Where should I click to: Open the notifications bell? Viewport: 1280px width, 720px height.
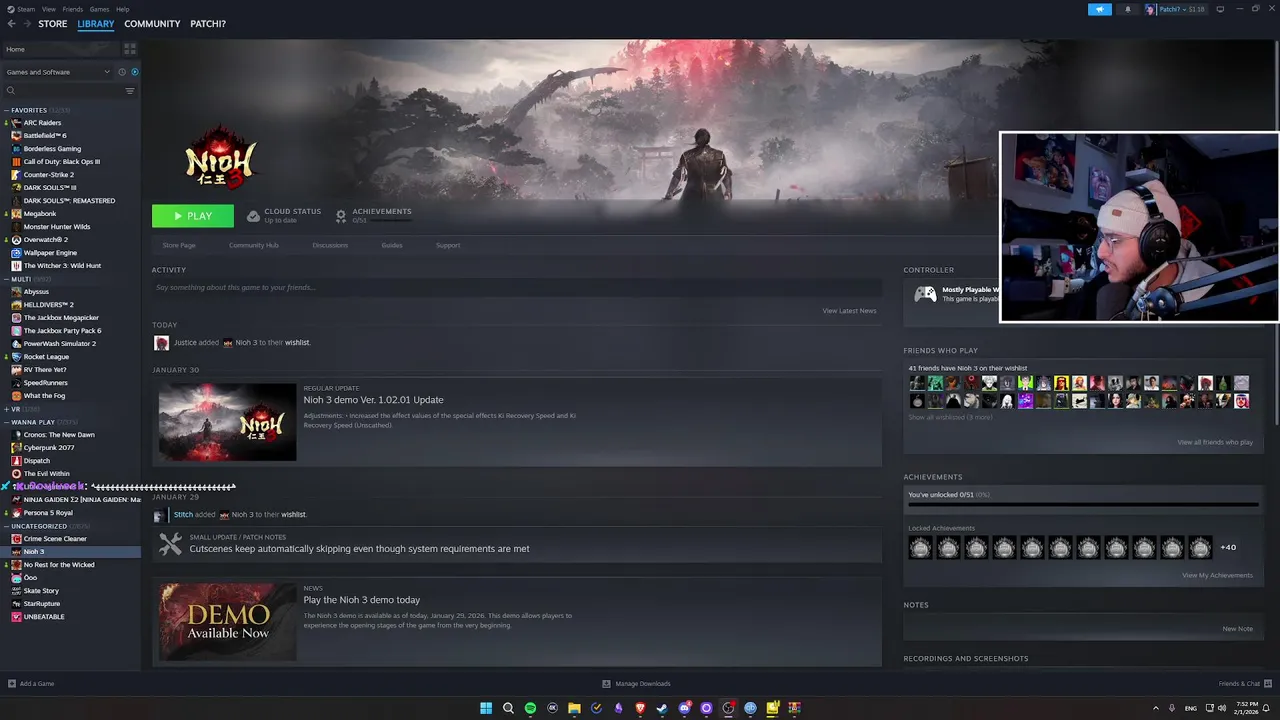pyautogui.click(x=1128, y=9)
